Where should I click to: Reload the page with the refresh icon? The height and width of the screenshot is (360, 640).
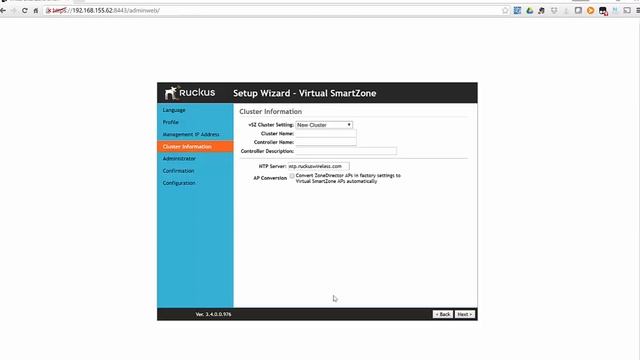pyautogui.click(x=24, y=11)
